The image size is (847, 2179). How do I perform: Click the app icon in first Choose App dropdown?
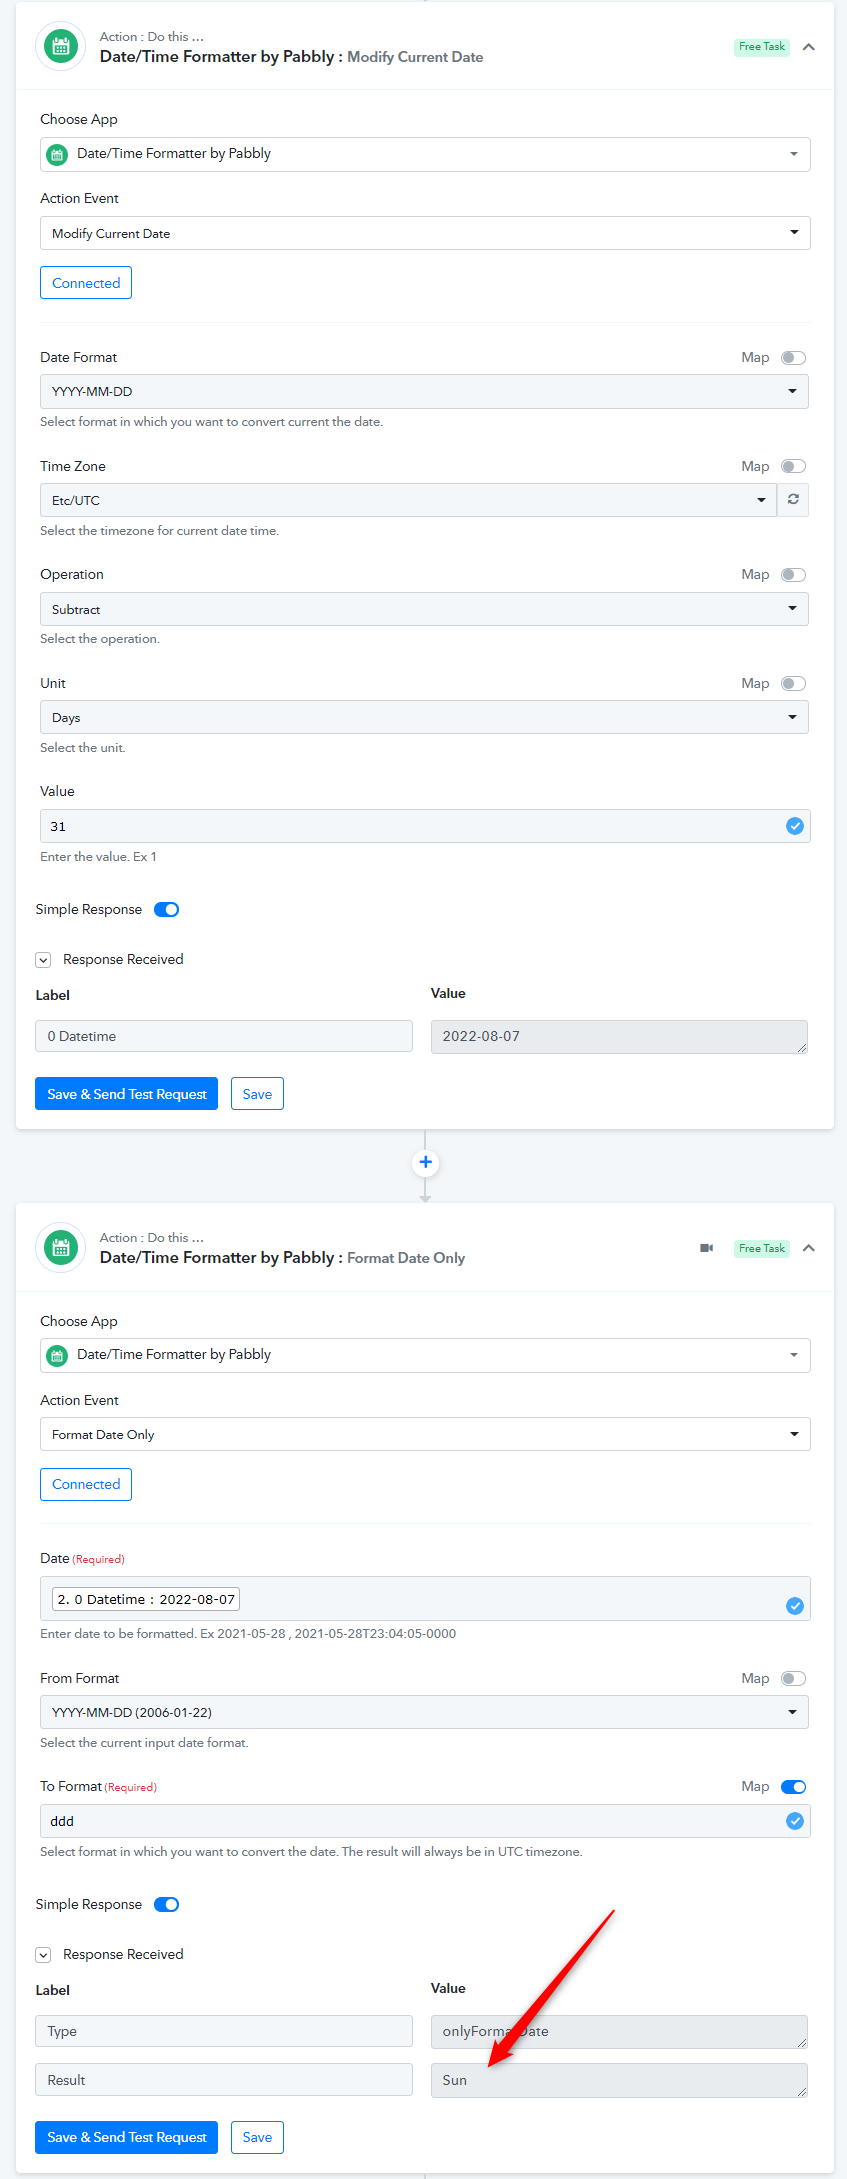(58, 154)
